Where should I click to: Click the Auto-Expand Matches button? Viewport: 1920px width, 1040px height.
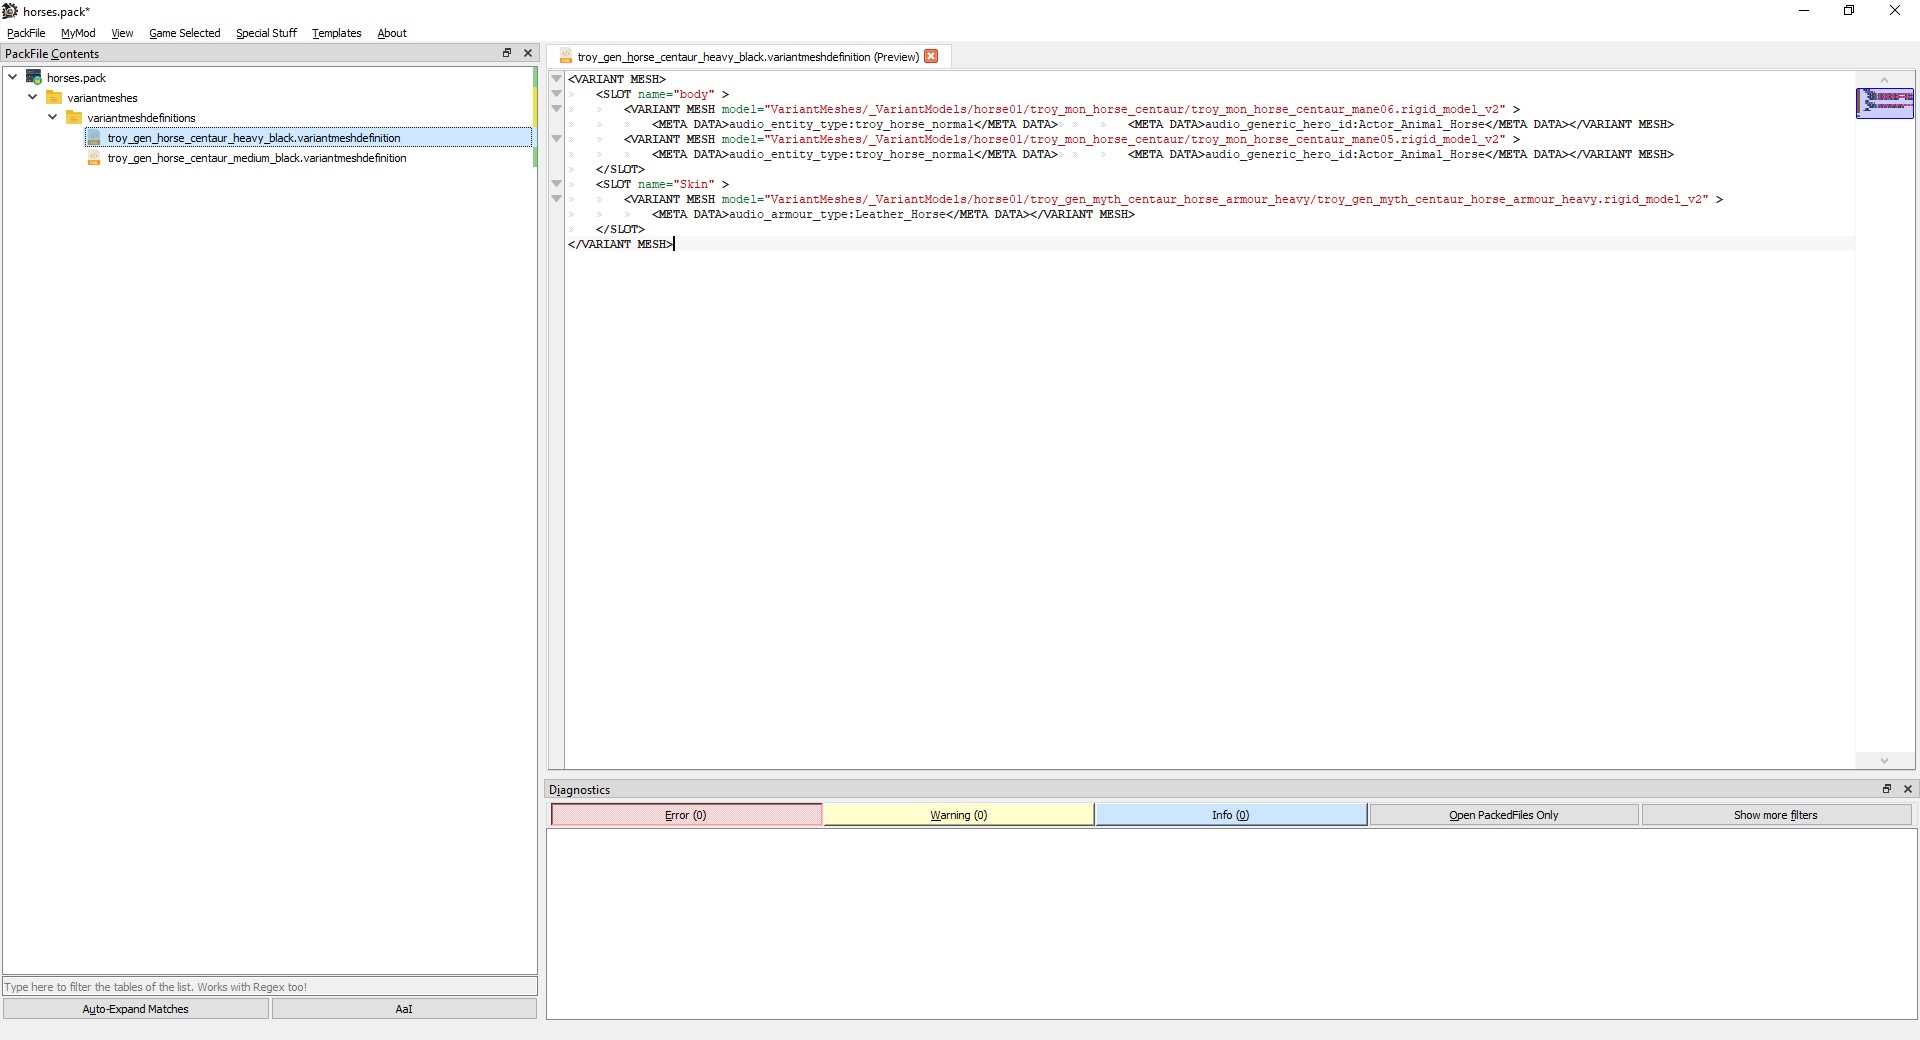coord(136,1009)
